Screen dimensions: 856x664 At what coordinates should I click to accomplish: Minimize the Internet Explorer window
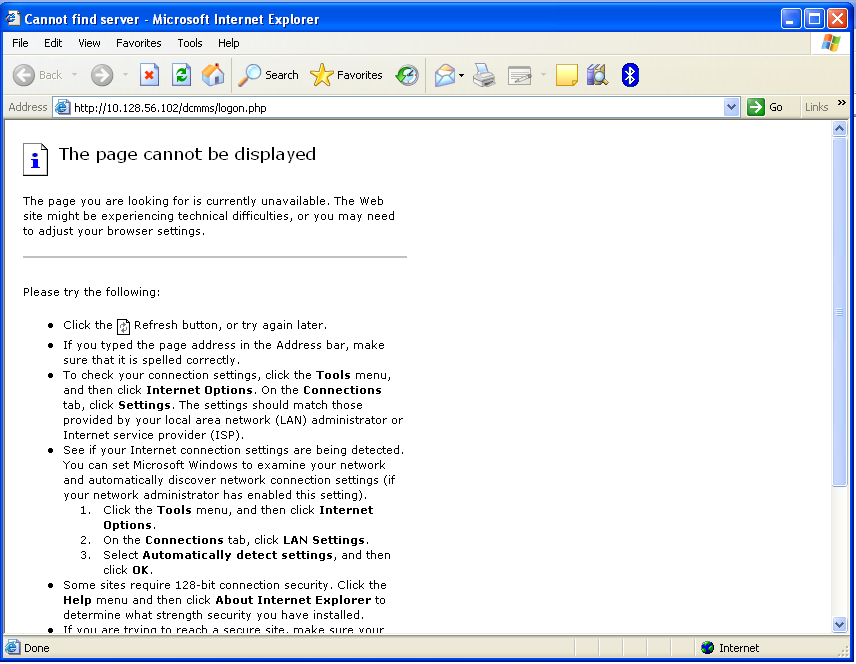coord(791,19)
